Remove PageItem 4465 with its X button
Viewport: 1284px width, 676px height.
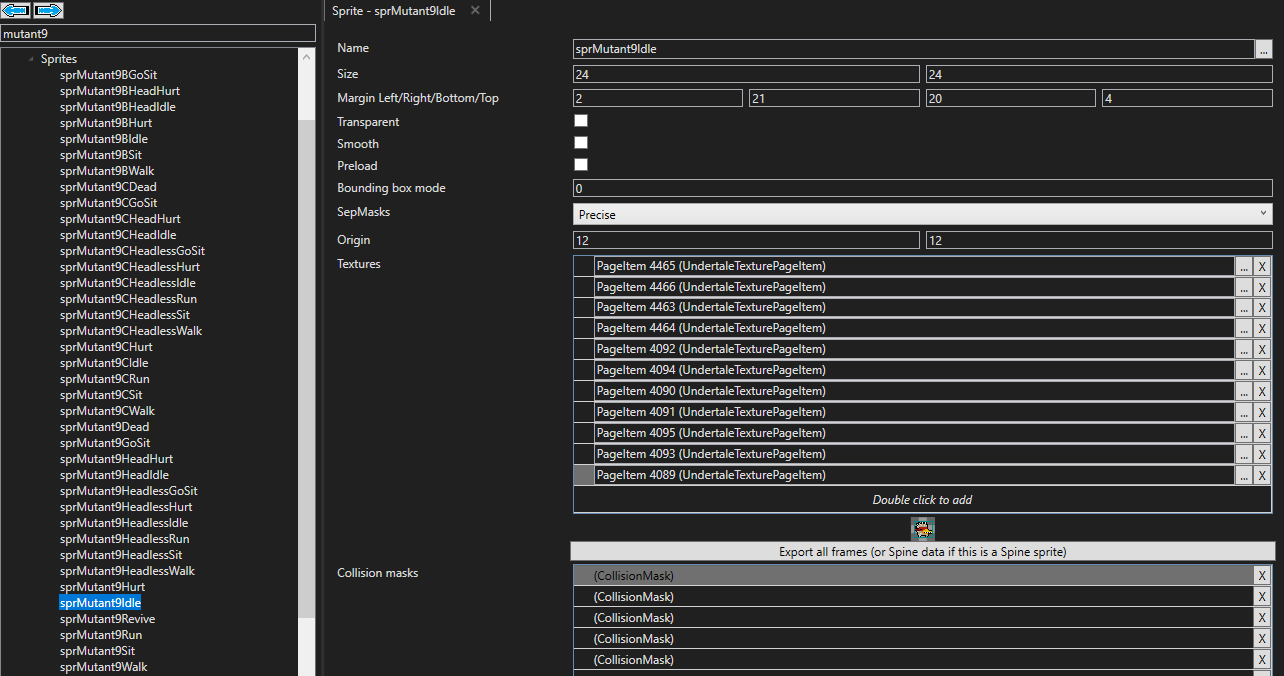pyautogui.click(x=1262, y=266)
